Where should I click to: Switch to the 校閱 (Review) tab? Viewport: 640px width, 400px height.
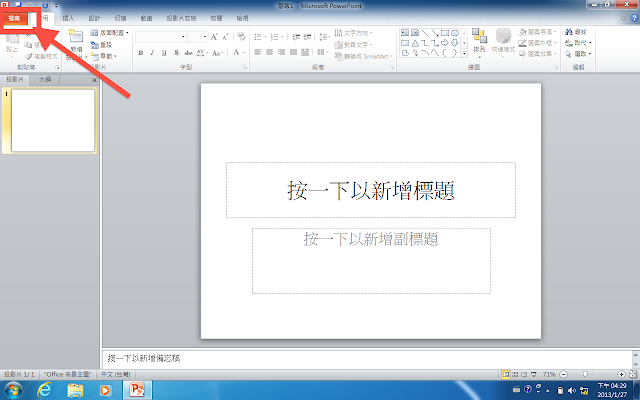216,18
